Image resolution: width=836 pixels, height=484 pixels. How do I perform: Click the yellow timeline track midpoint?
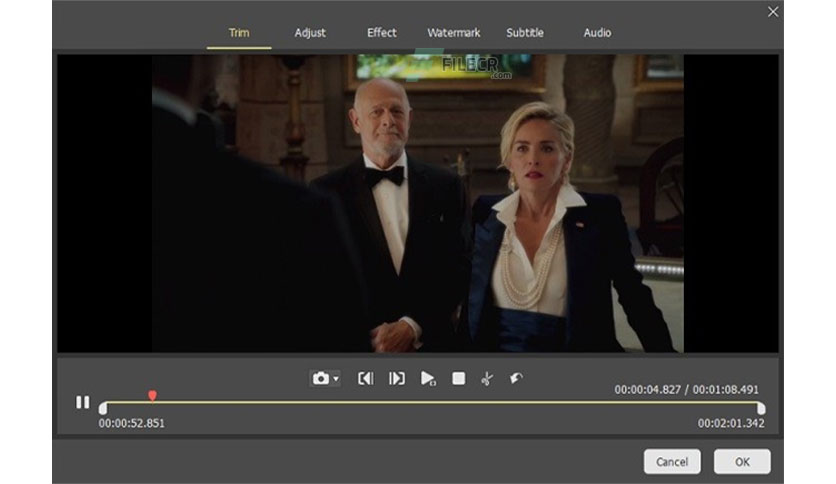[432, 402]
